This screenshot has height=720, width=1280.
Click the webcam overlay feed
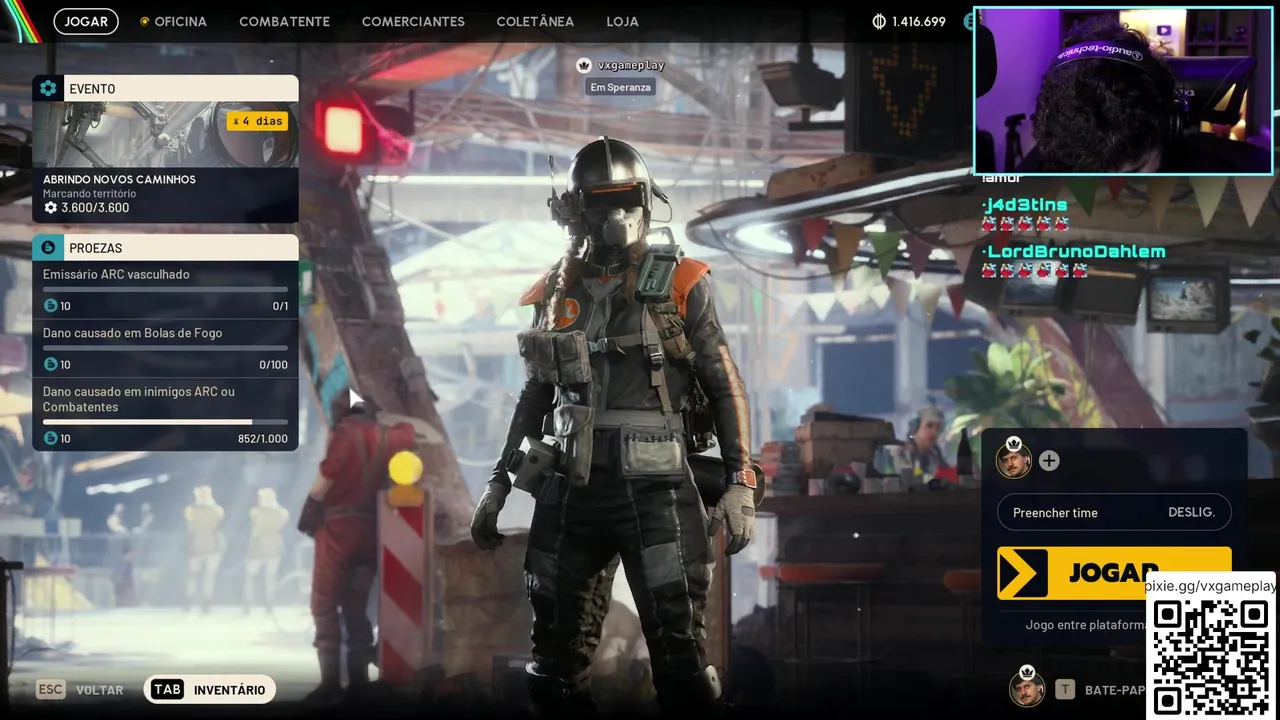click(x=1123, y=90)
